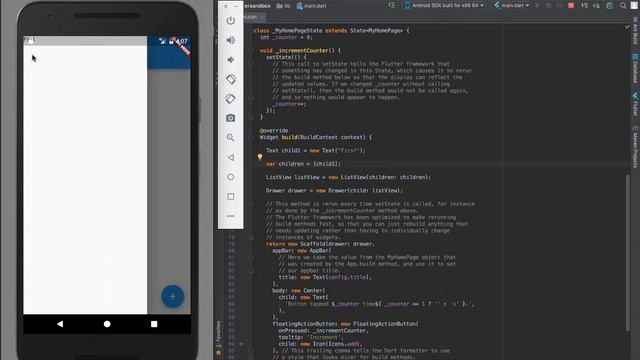Click main.dart in the breadcrumb bar

point(312,6)
